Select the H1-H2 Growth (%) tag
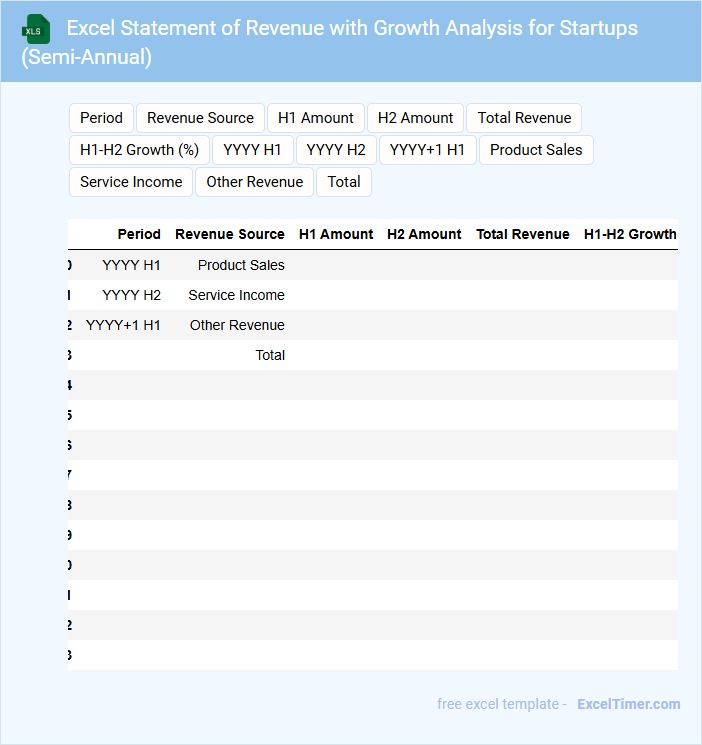702x745 pixels. coord(139,150)
